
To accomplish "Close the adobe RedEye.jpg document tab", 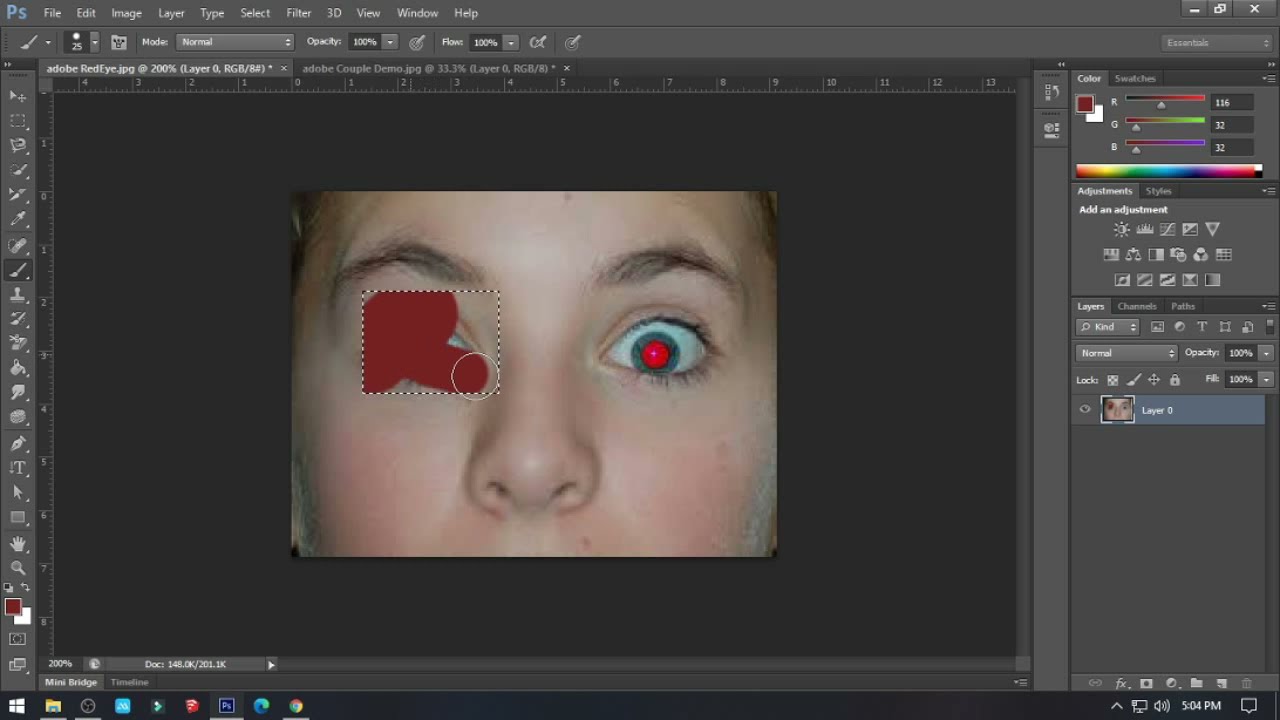I will click(x=284, y=68).
